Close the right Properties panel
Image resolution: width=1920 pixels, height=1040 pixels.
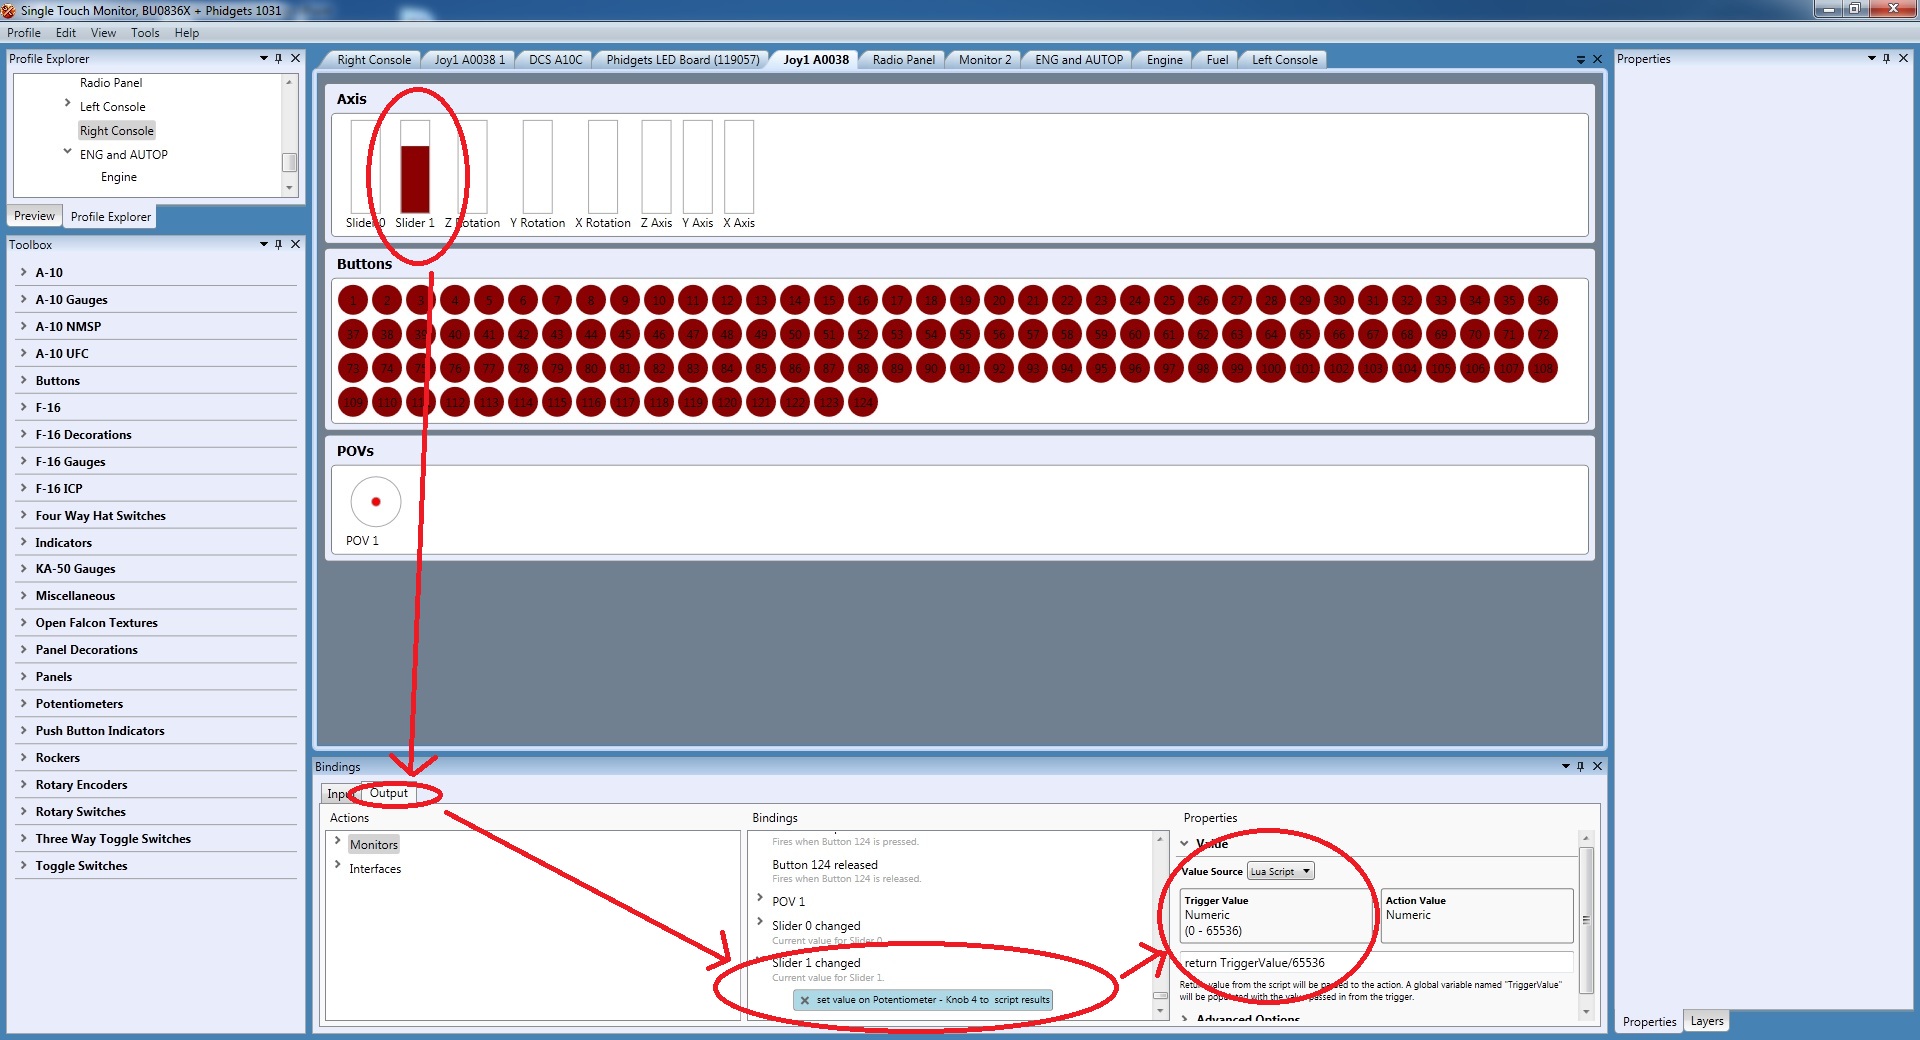pos(1903,58)
